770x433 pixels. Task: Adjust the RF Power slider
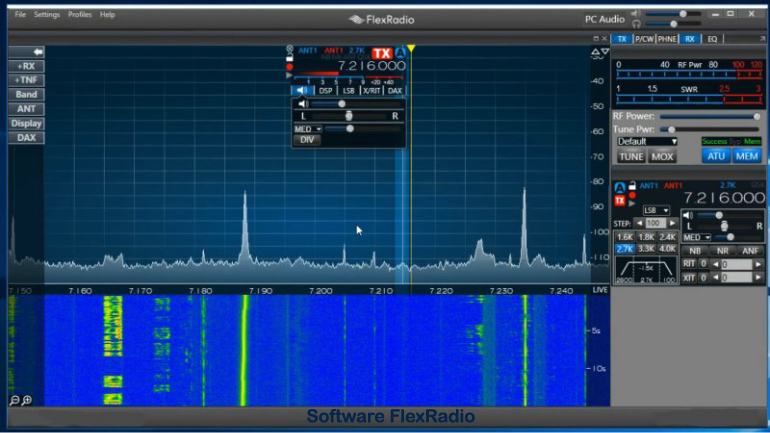tap(710, 116)
